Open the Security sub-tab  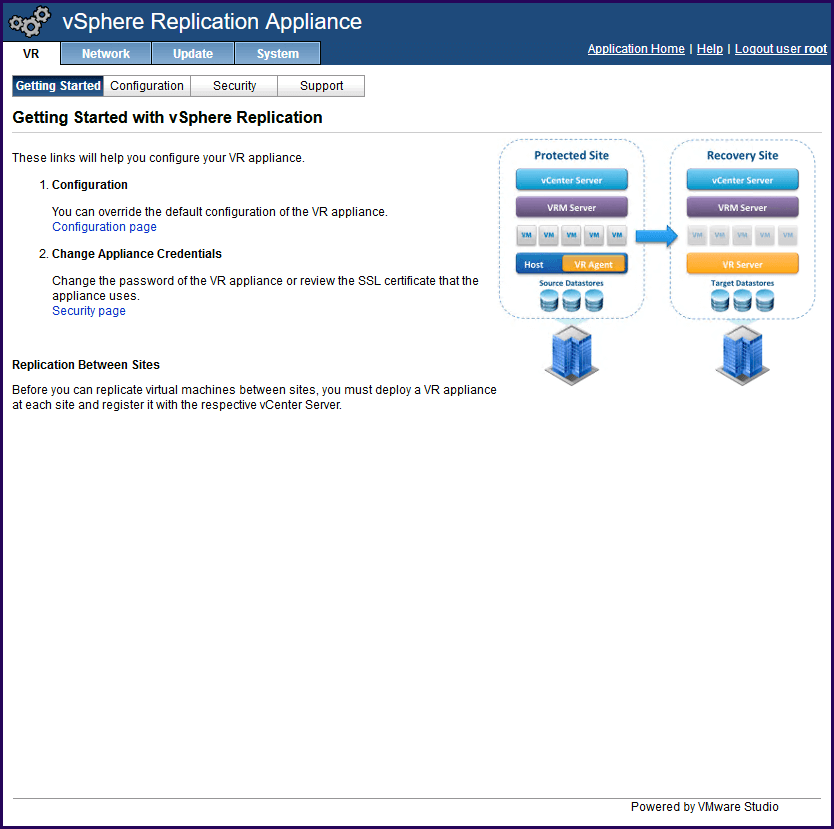pyautogui.click(x=234, y=86)
